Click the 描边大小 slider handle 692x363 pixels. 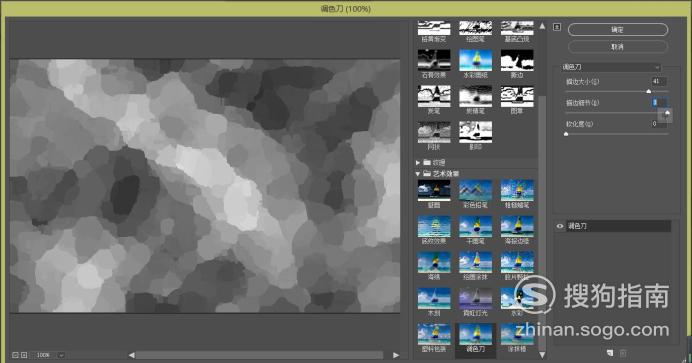[x=648, y=91]
